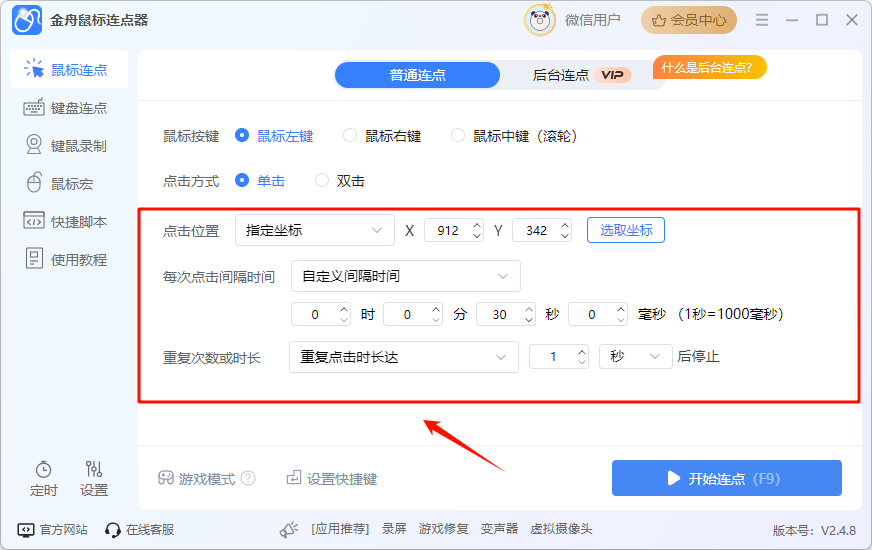
Task: Click the [应用推荐] label
Action: (340, 529)
